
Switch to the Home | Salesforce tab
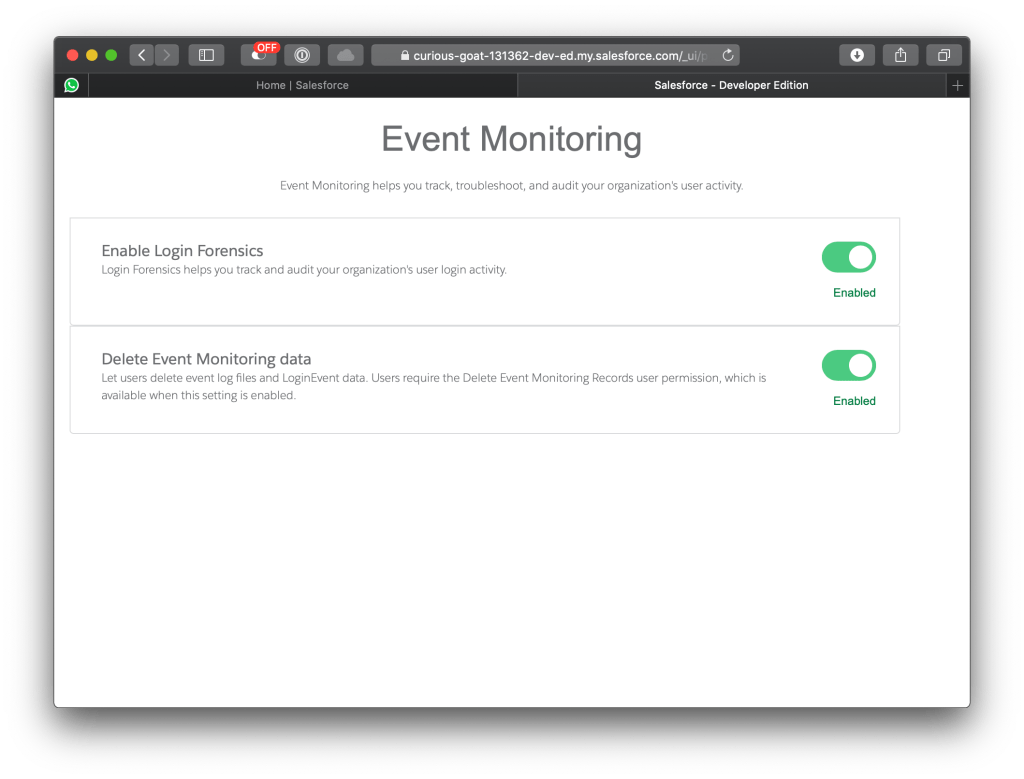point(302,85)
